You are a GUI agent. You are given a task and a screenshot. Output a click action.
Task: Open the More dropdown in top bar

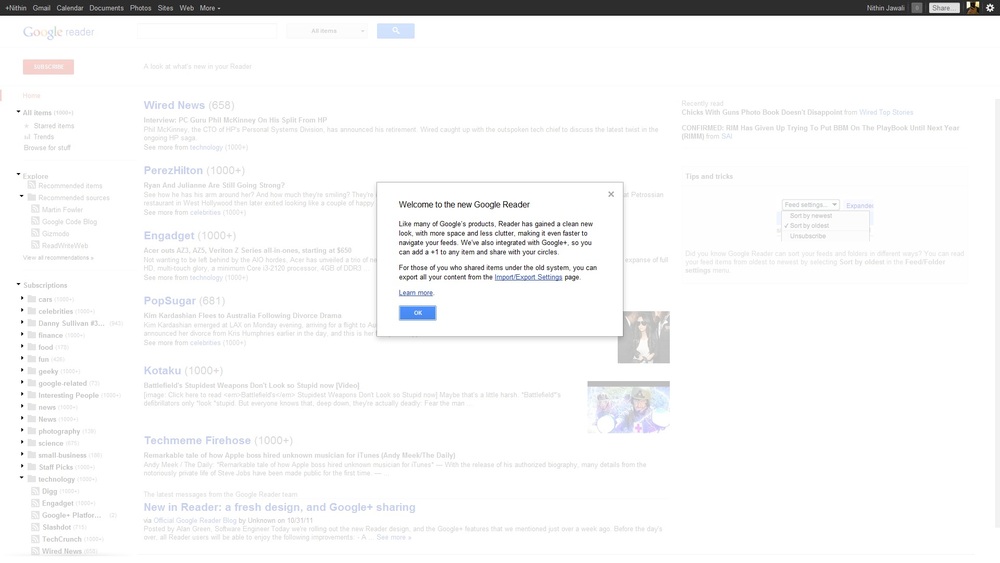click(x=210, y=8)
